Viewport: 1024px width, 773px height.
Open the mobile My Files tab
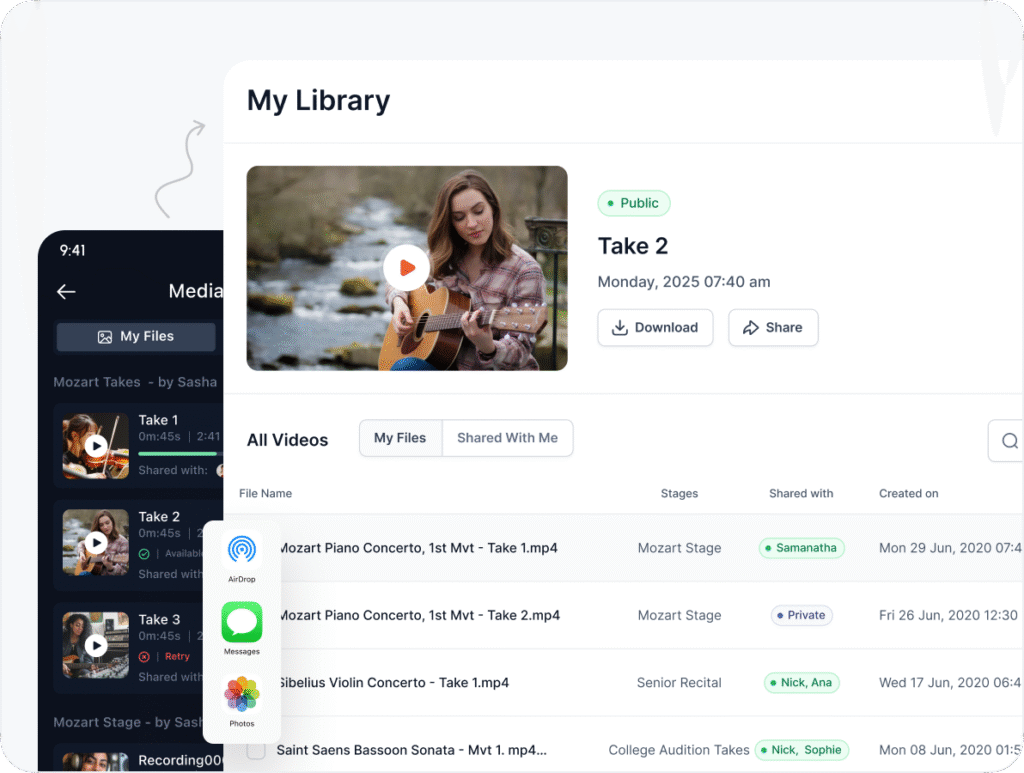[x=136, y=337]
